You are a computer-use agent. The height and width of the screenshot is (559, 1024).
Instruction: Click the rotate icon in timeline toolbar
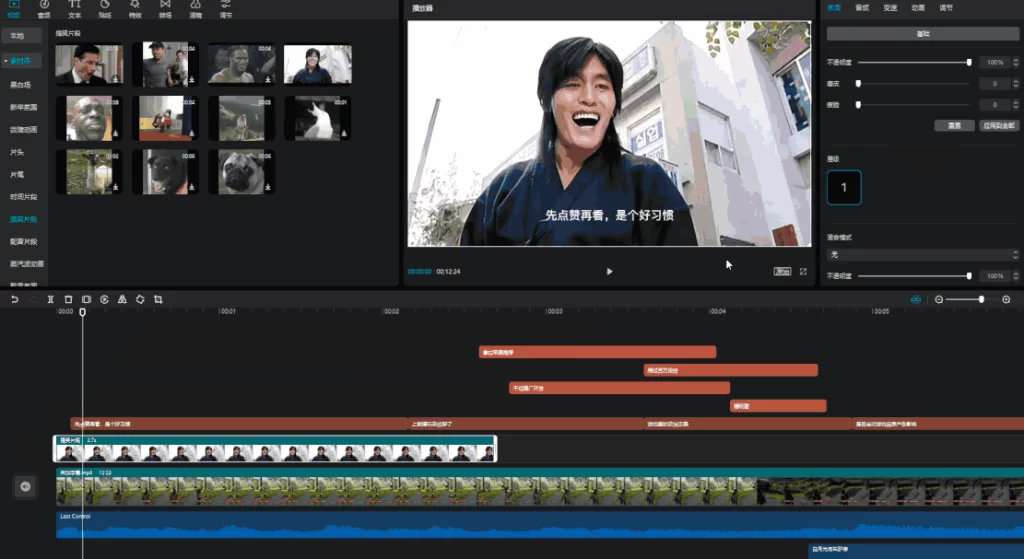[x=140, y=299]
